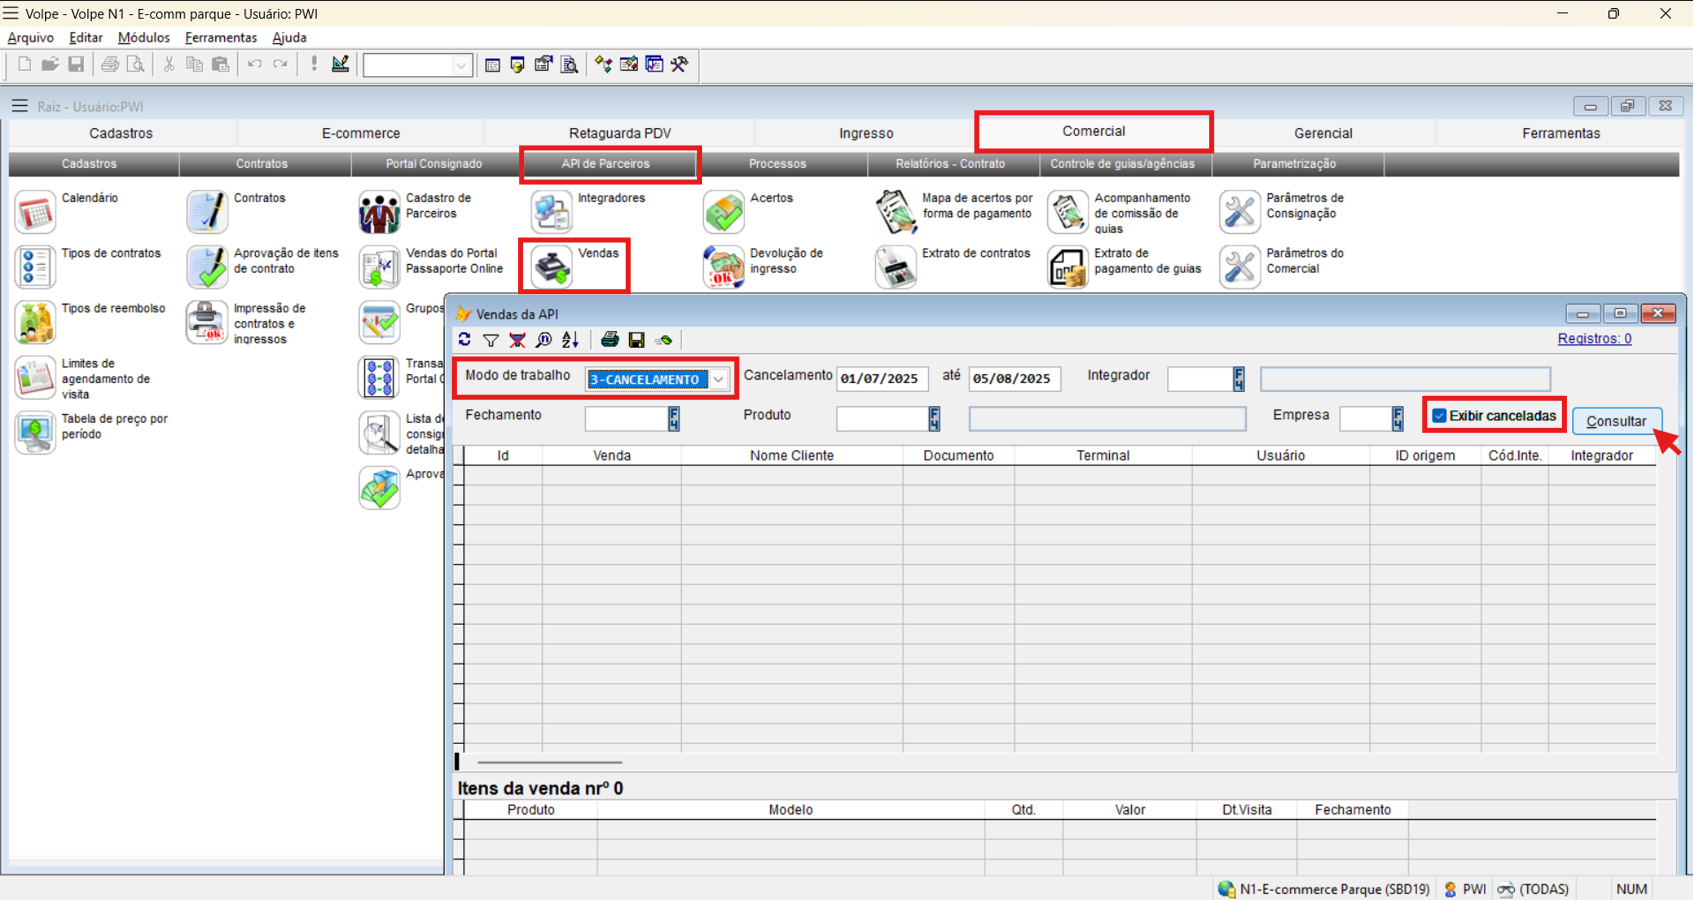This screenshot has height=900, width=1693.
Task: Click the refresh icon in Vendas da API
Action: 465,340
